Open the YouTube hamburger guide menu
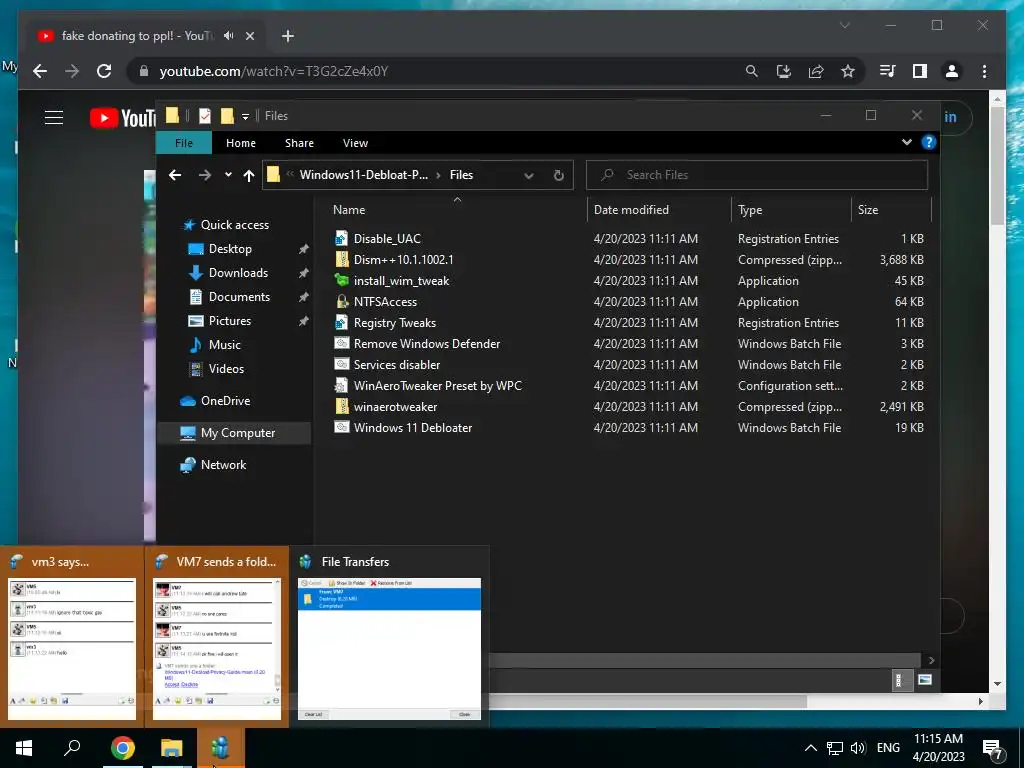Viewport: 1024px width, 768px height. [x=54, y=118]
